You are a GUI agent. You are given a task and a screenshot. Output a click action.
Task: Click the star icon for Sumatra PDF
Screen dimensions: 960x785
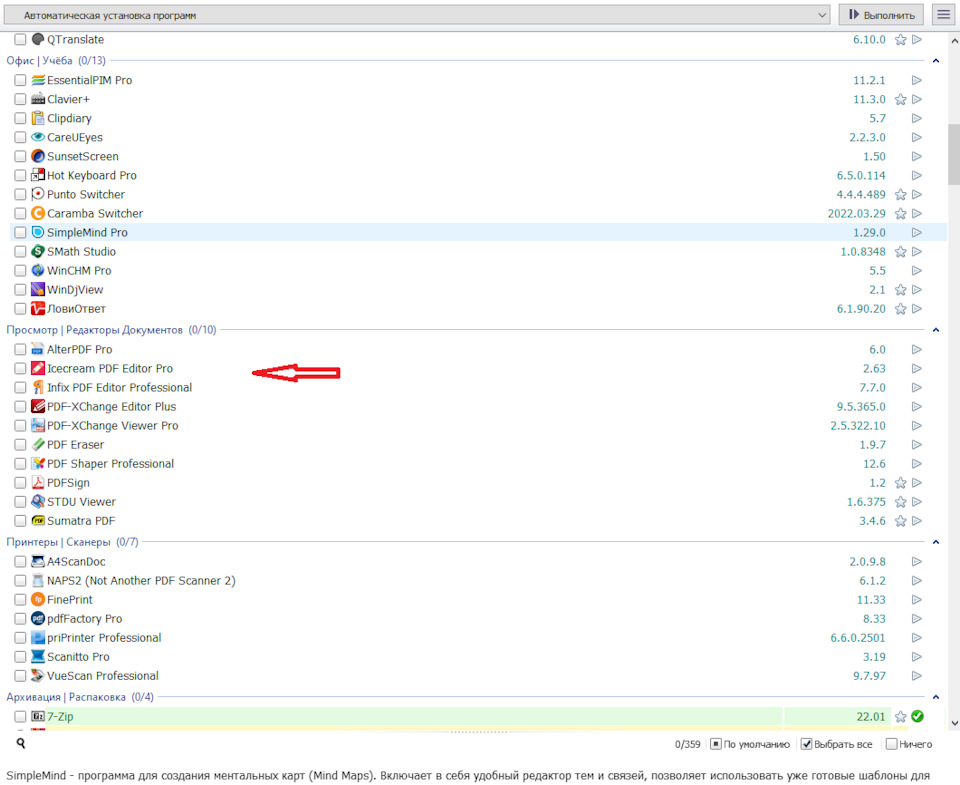[900, 521]
